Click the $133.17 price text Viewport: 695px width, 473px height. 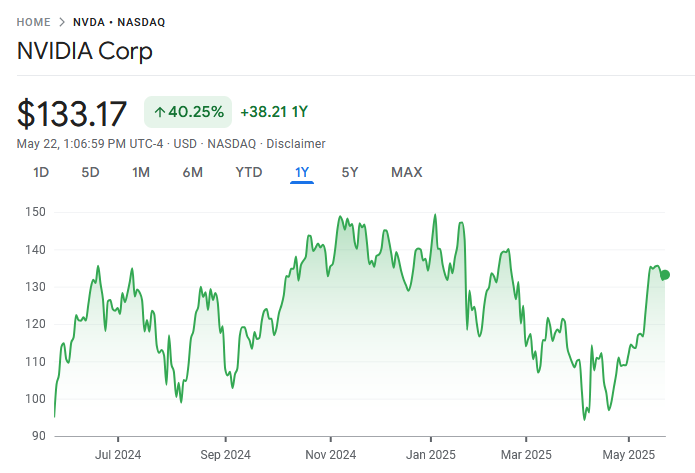coord(72,114)
